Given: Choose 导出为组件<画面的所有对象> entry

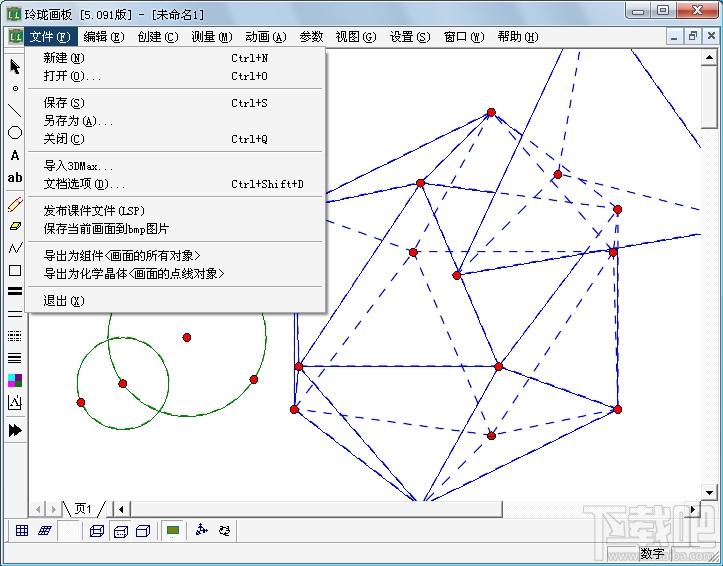Looking at the screenshot, I should 175,256.
